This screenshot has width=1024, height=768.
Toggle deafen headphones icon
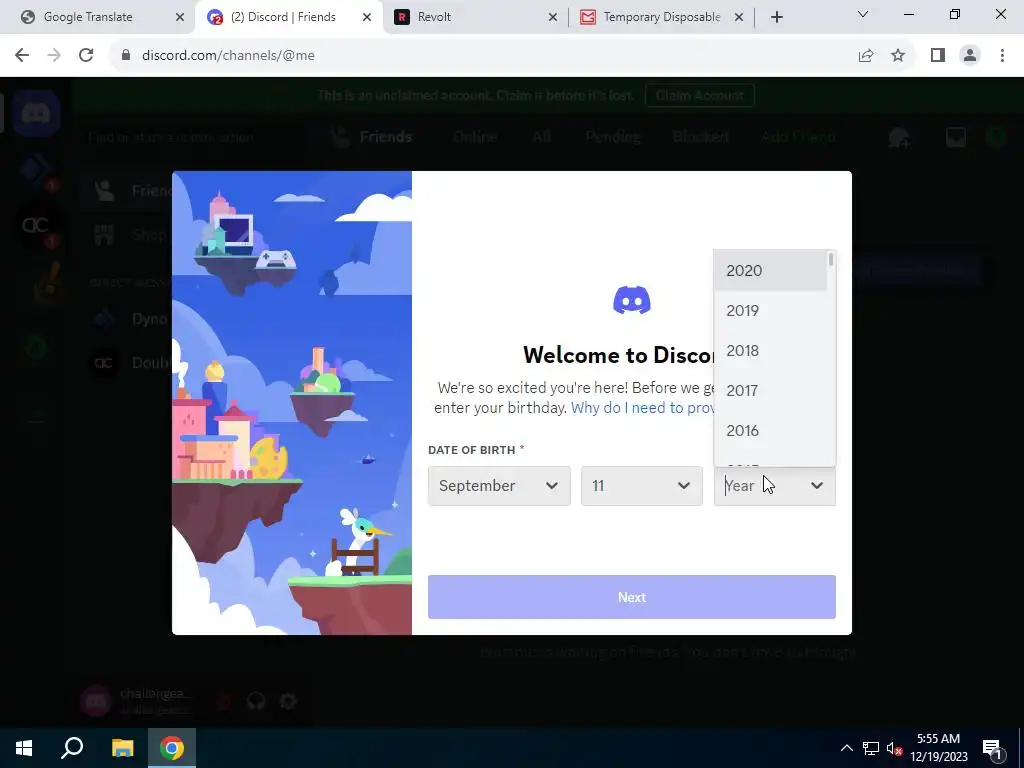256,701
